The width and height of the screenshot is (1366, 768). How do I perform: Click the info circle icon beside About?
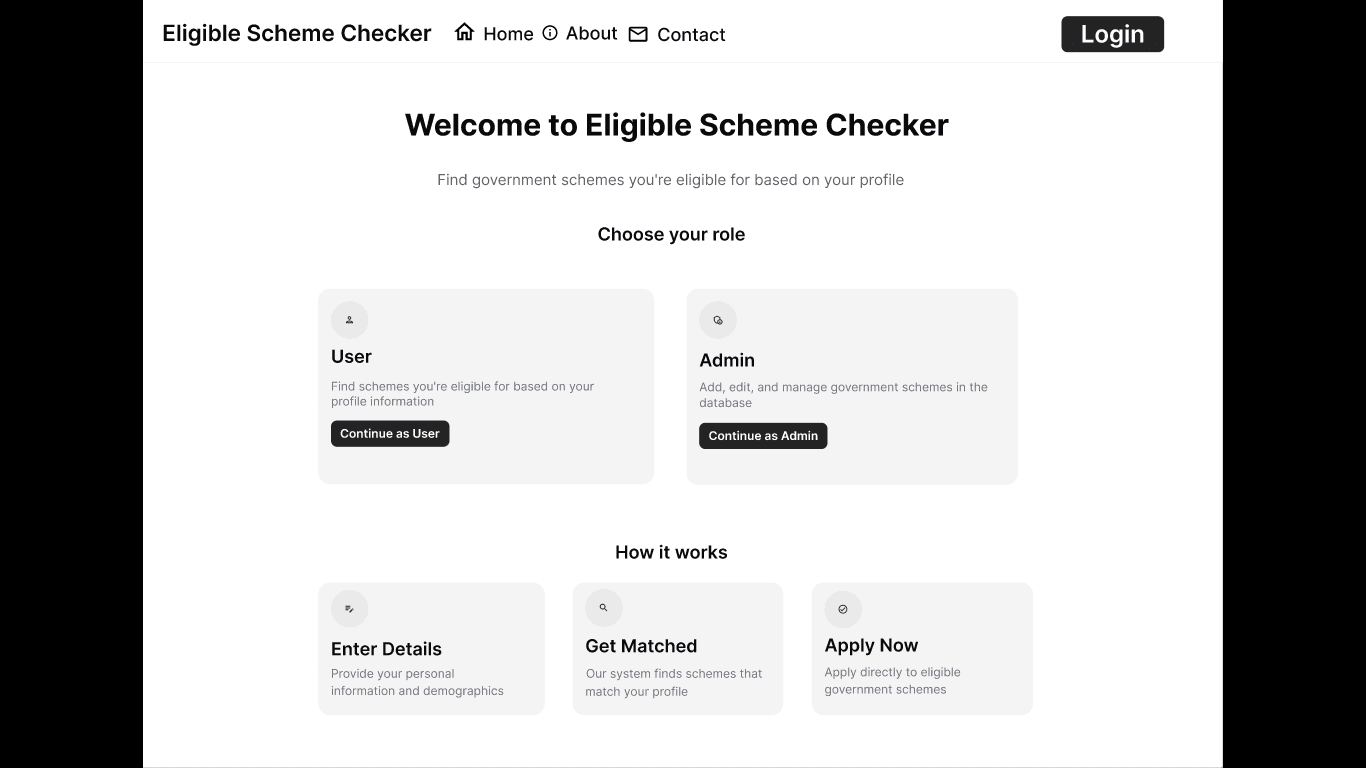[x=550, y=33]
